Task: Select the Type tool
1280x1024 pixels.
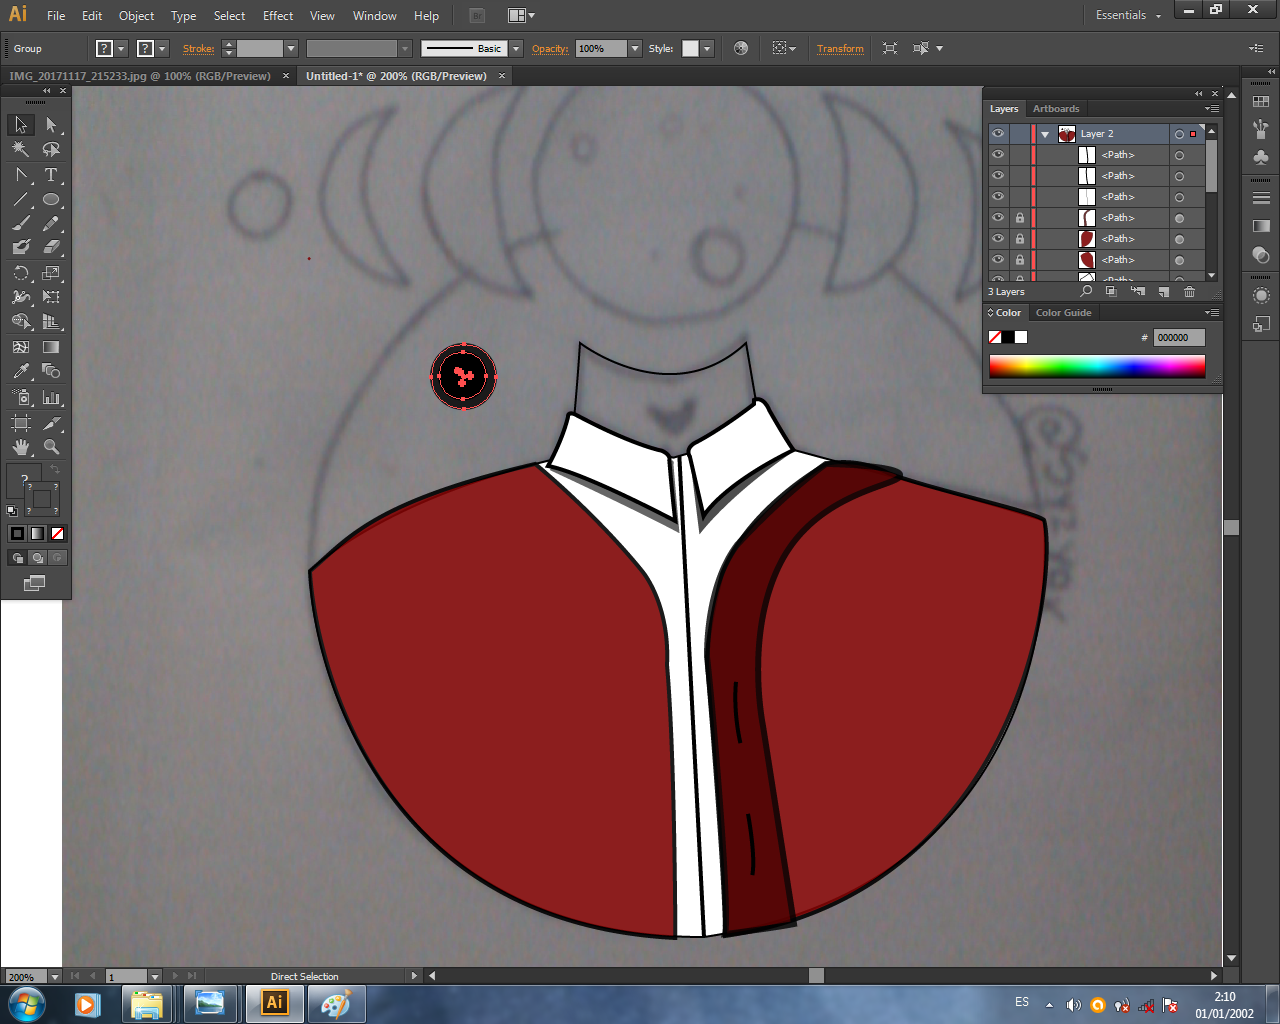Action: pos(51,174)
